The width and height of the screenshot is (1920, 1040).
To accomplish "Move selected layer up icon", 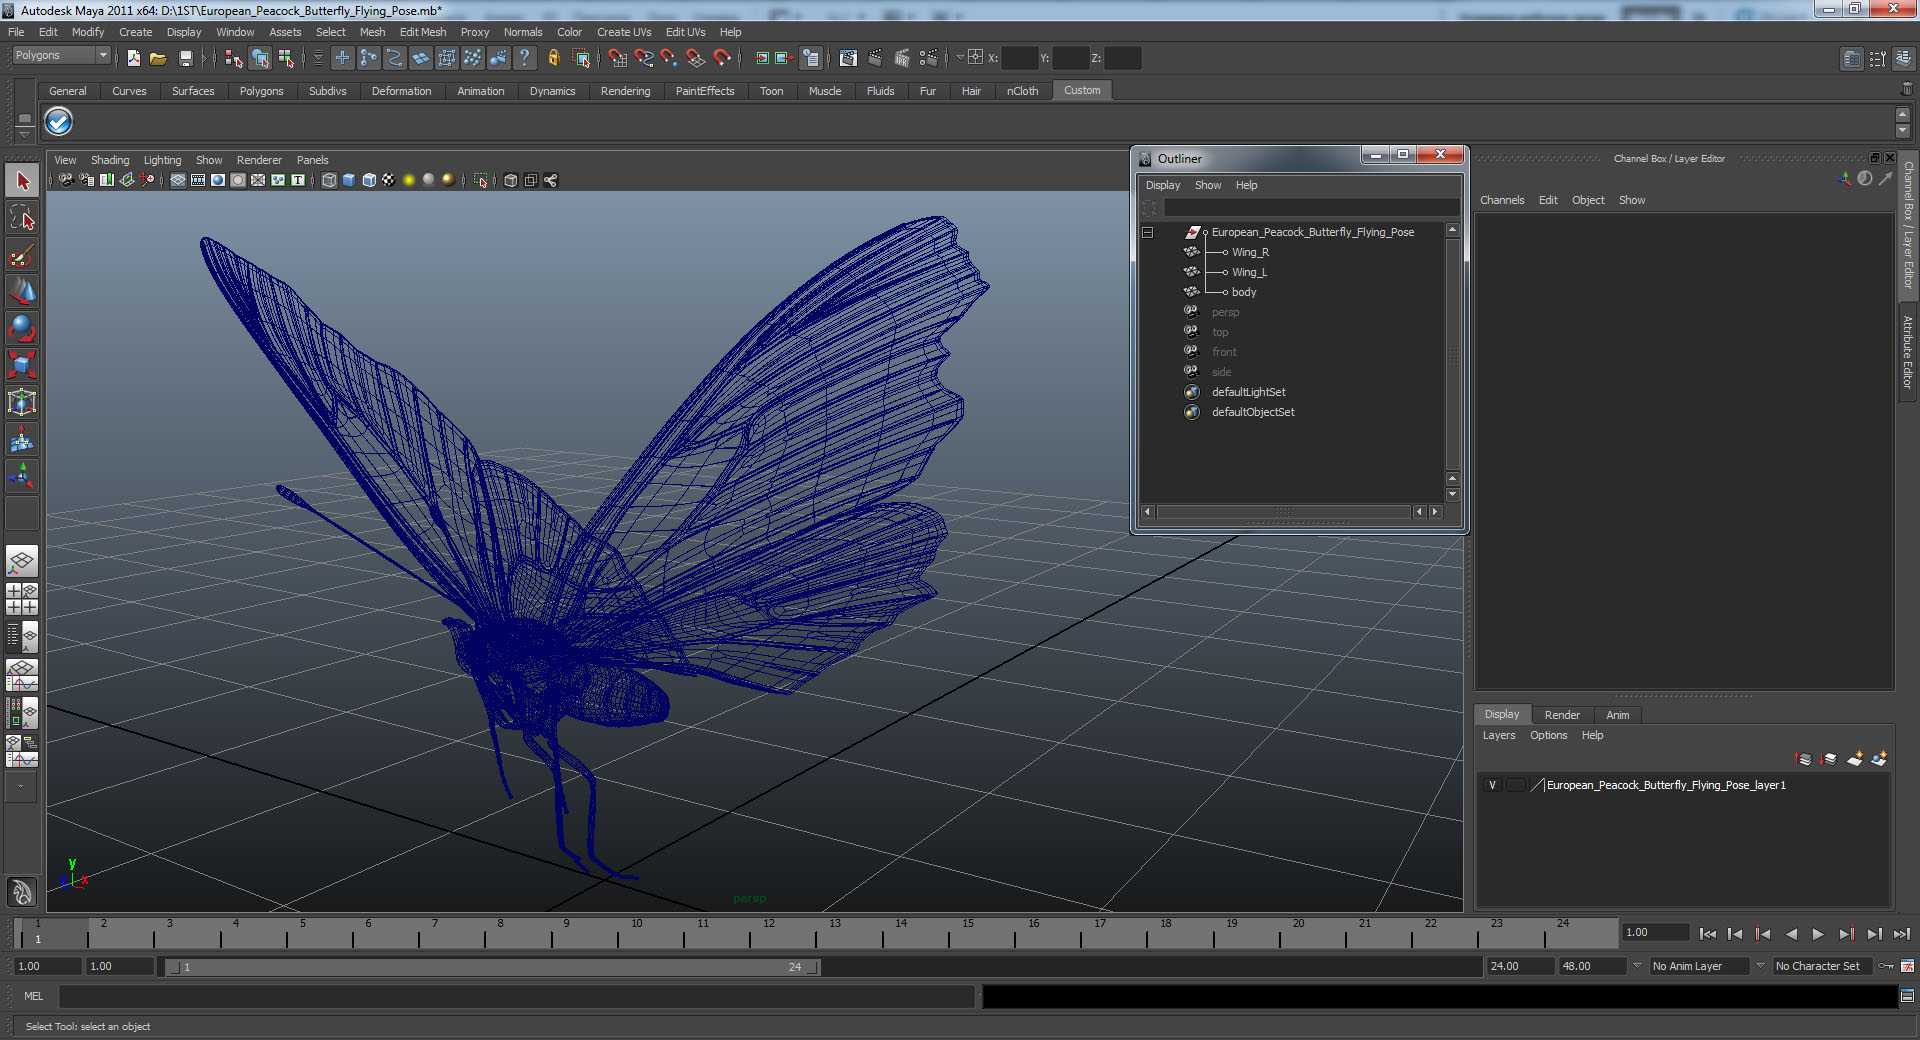I will [x=1804, y=759].
